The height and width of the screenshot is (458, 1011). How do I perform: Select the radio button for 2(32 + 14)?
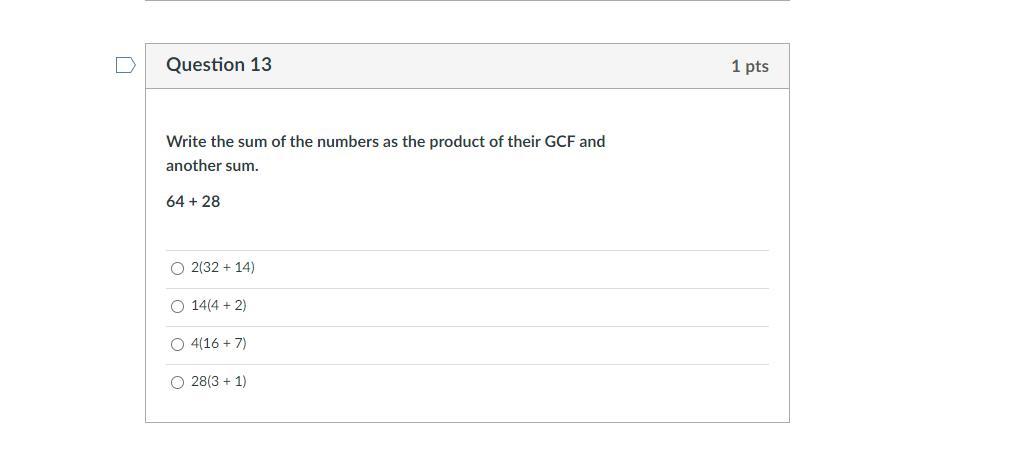point(178,268)
